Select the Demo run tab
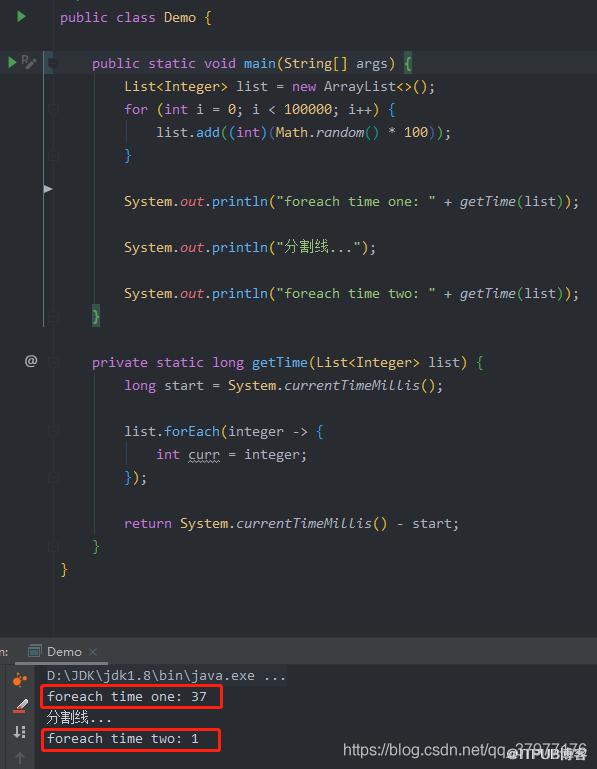Viewport: 597px width, 769px height. click(64, 652)
